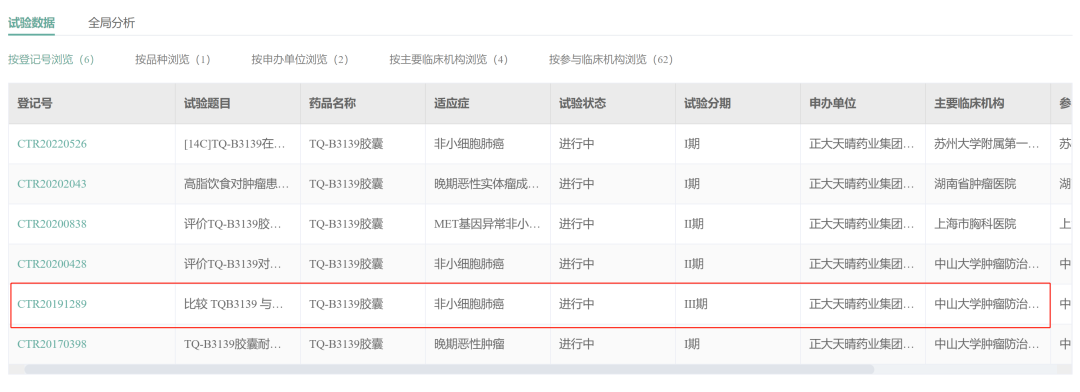The width and height of the screenshot is (1080, 392).
Task: Open registration link CTR20202043
Action: [52, 184]
